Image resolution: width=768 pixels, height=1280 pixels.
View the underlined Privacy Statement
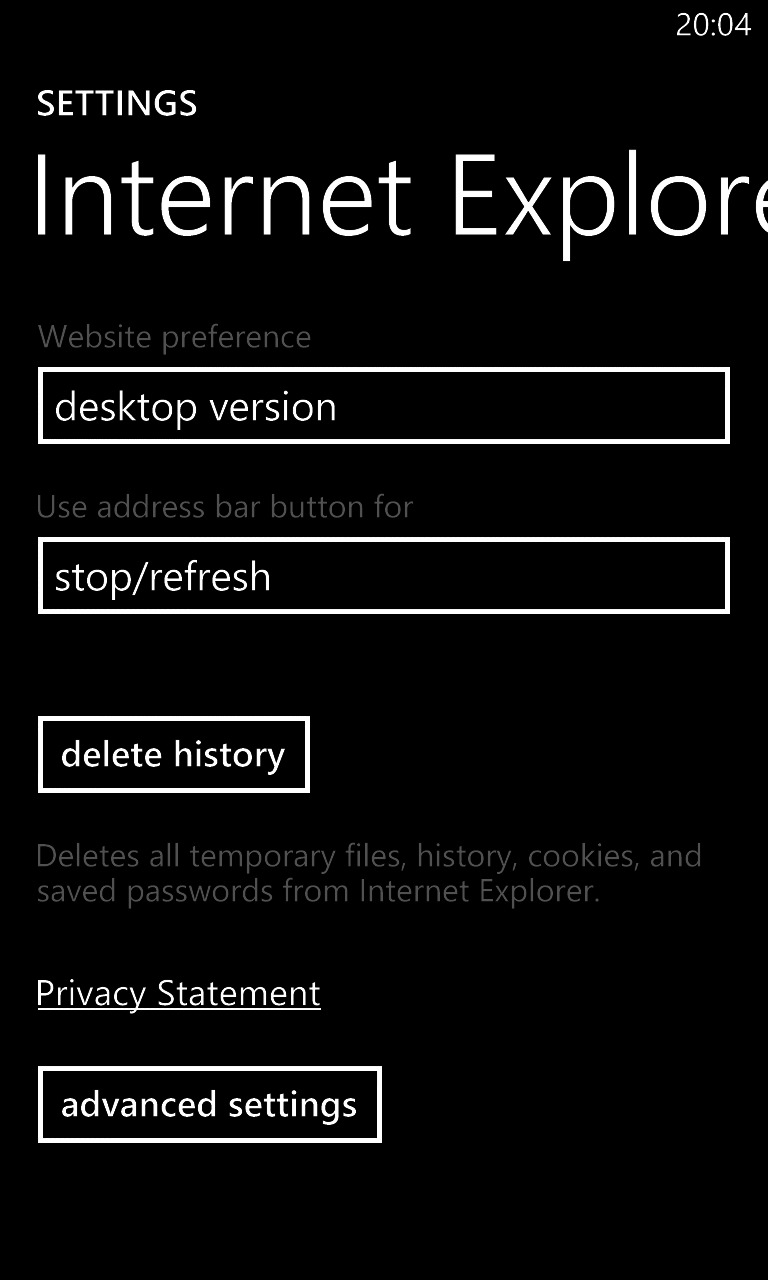[x=178, y=994]
